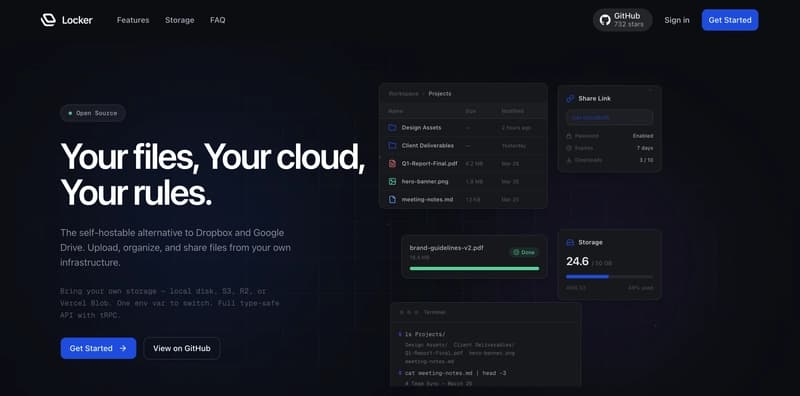The width and height of the screenshot is (800, 396).
Task: Click the Share Link chain icon
Action: coord(570,98)
